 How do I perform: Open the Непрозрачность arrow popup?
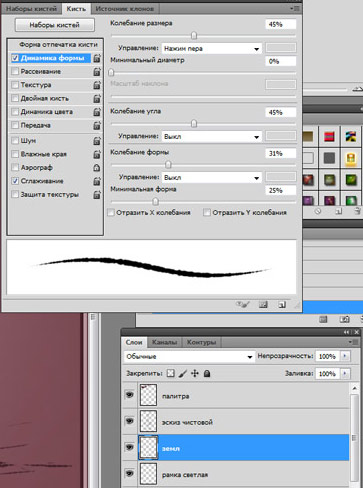click(x=345, y=356)
